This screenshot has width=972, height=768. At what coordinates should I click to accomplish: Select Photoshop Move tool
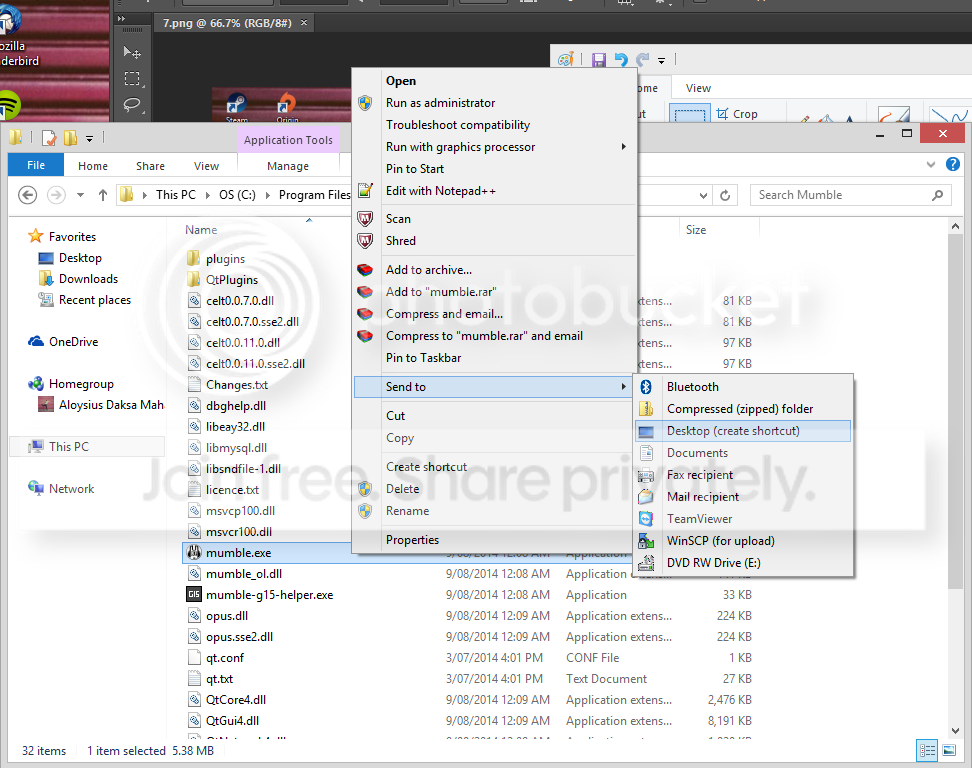click(x=131, y=52)
